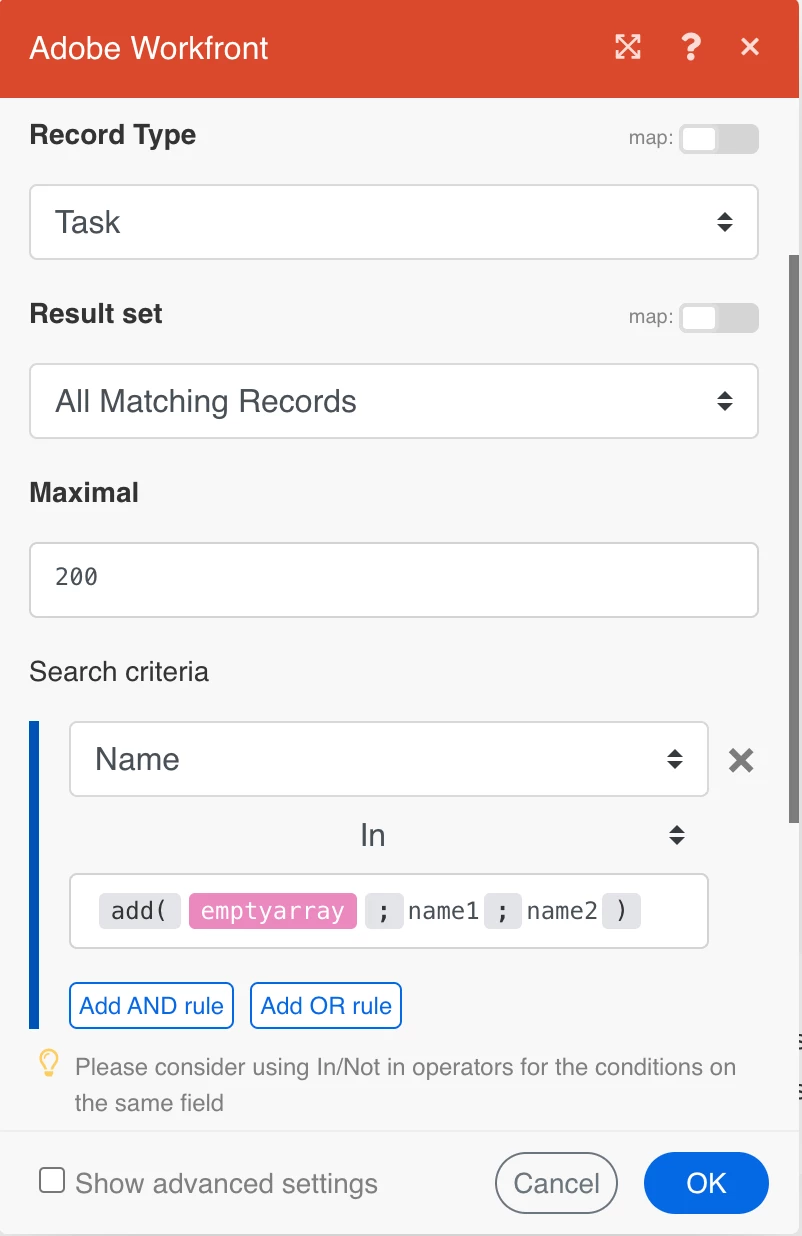
Task: Change the In operator dropdown
Action: [389, 835]
